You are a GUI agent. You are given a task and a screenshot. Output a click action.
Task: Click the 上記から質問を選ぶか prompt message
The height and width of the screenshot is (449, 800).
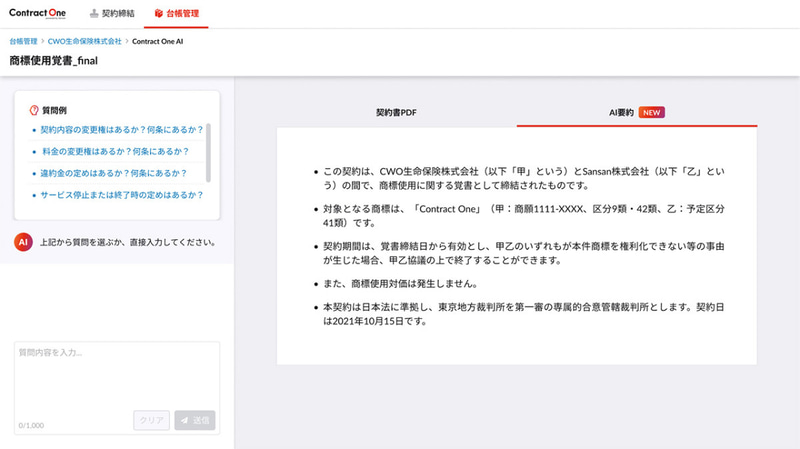128,242
